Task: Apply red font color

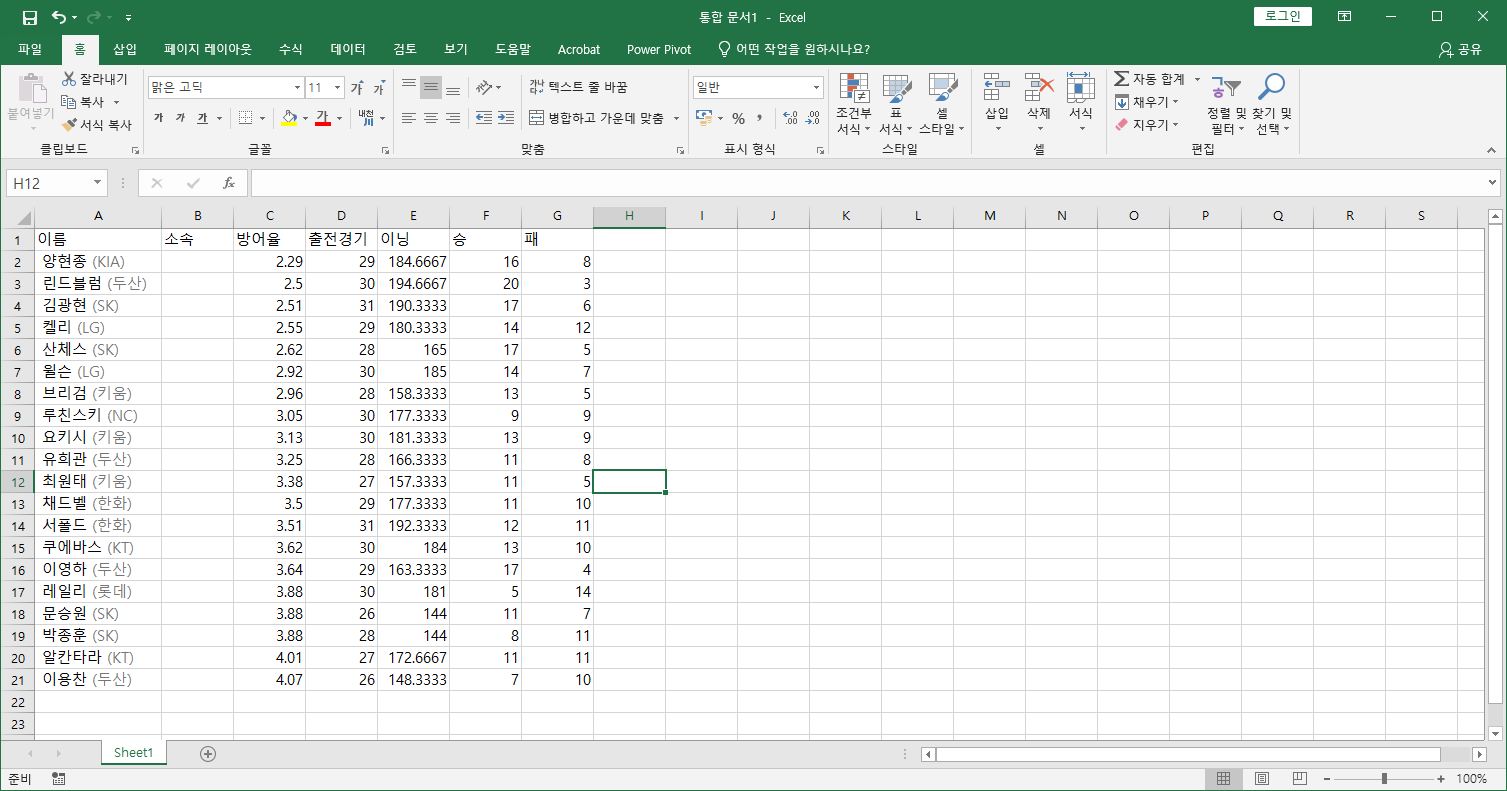Action: pyautogui.click(x=322, y=118)
